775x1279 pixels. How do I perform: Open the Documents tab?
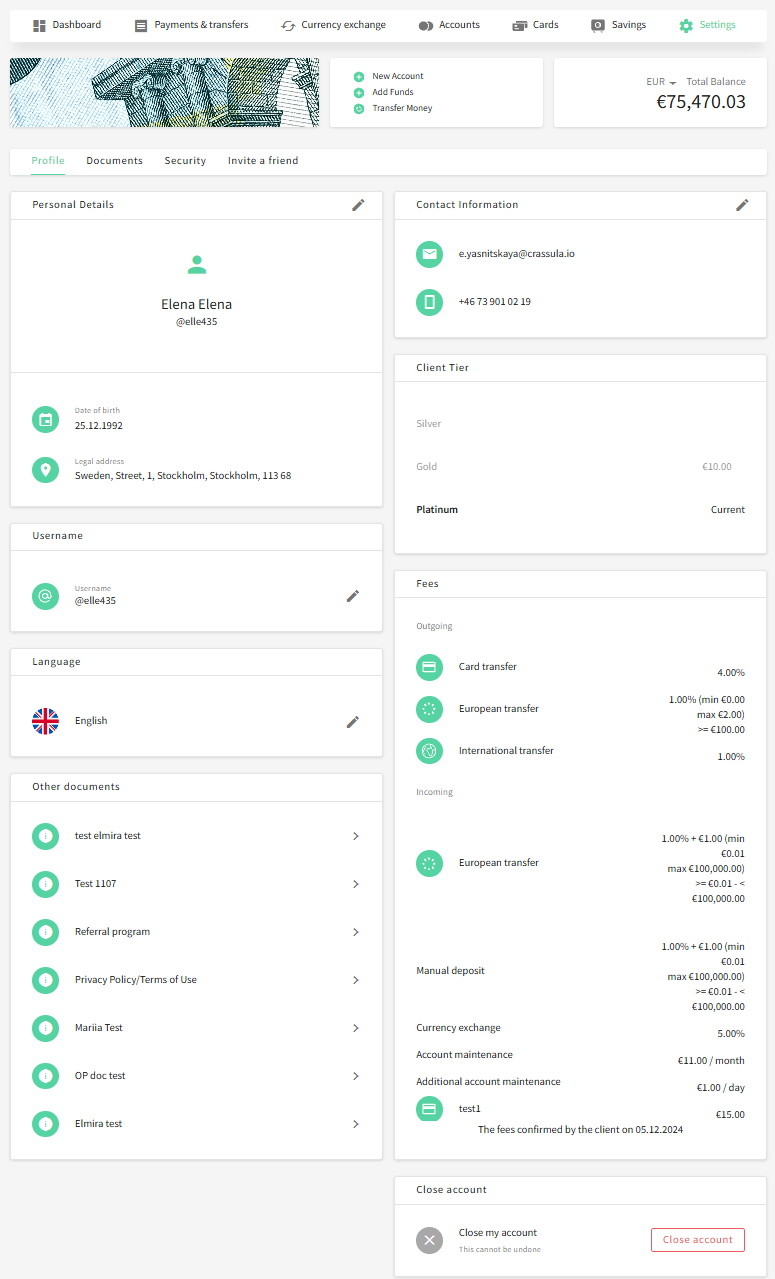pos(114,161)
